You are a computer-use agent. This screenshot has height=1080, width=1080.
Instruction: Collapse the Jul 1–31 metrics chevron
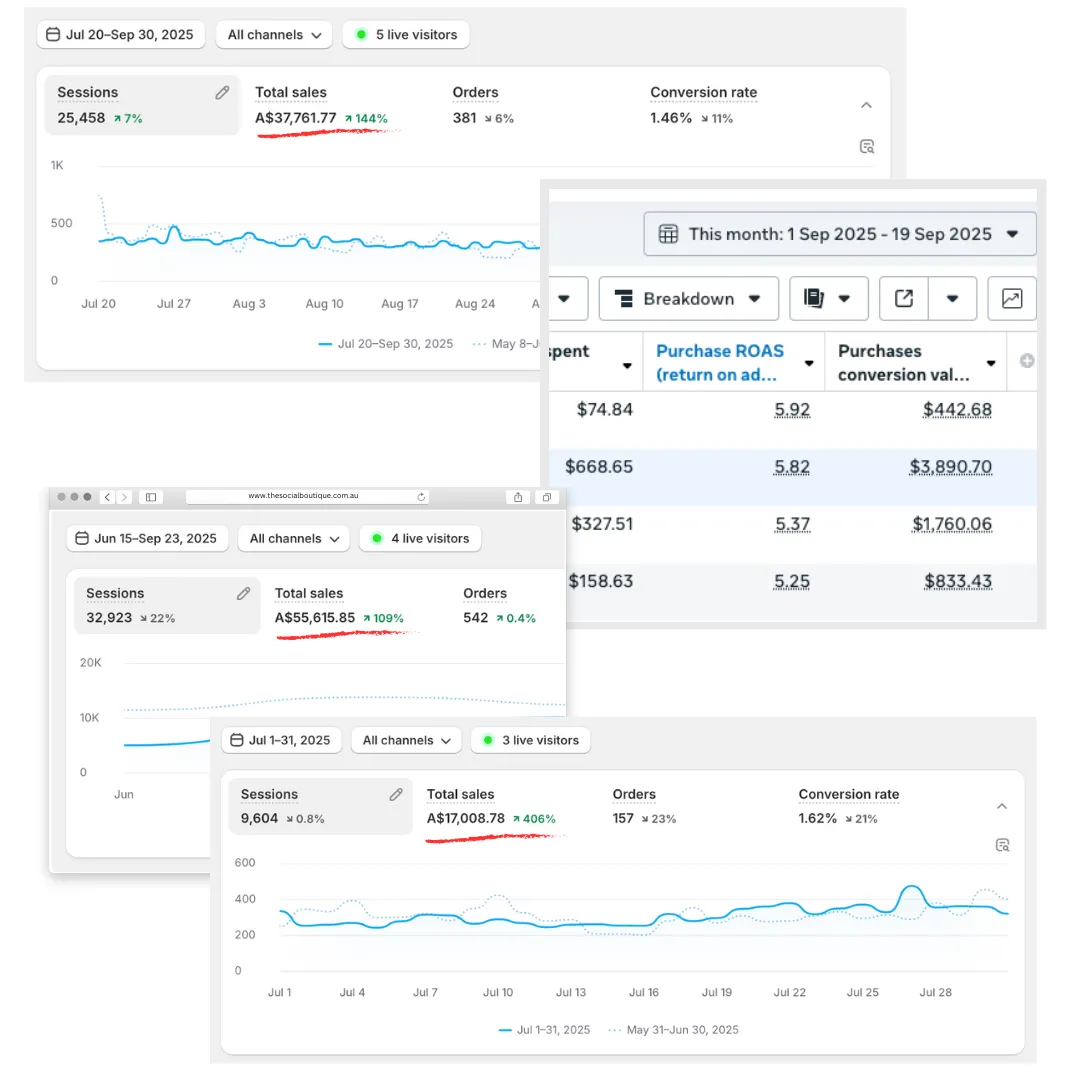point(1002,807)
